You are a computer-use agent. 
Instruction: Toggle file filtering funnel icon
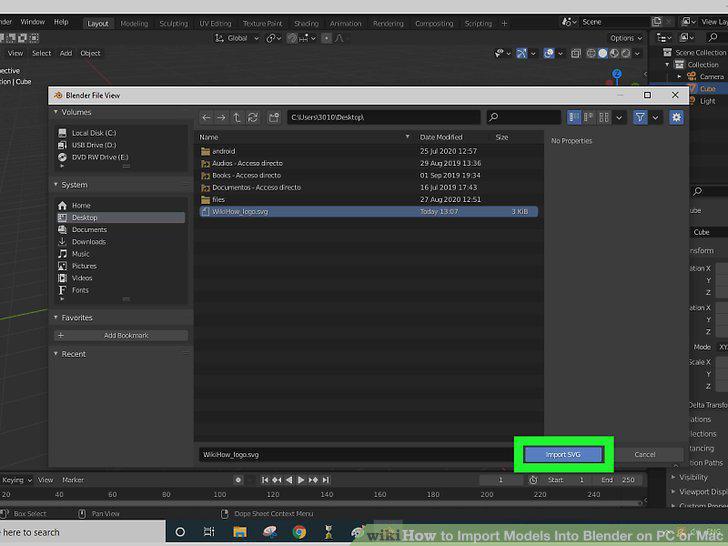tap(640, 117)
